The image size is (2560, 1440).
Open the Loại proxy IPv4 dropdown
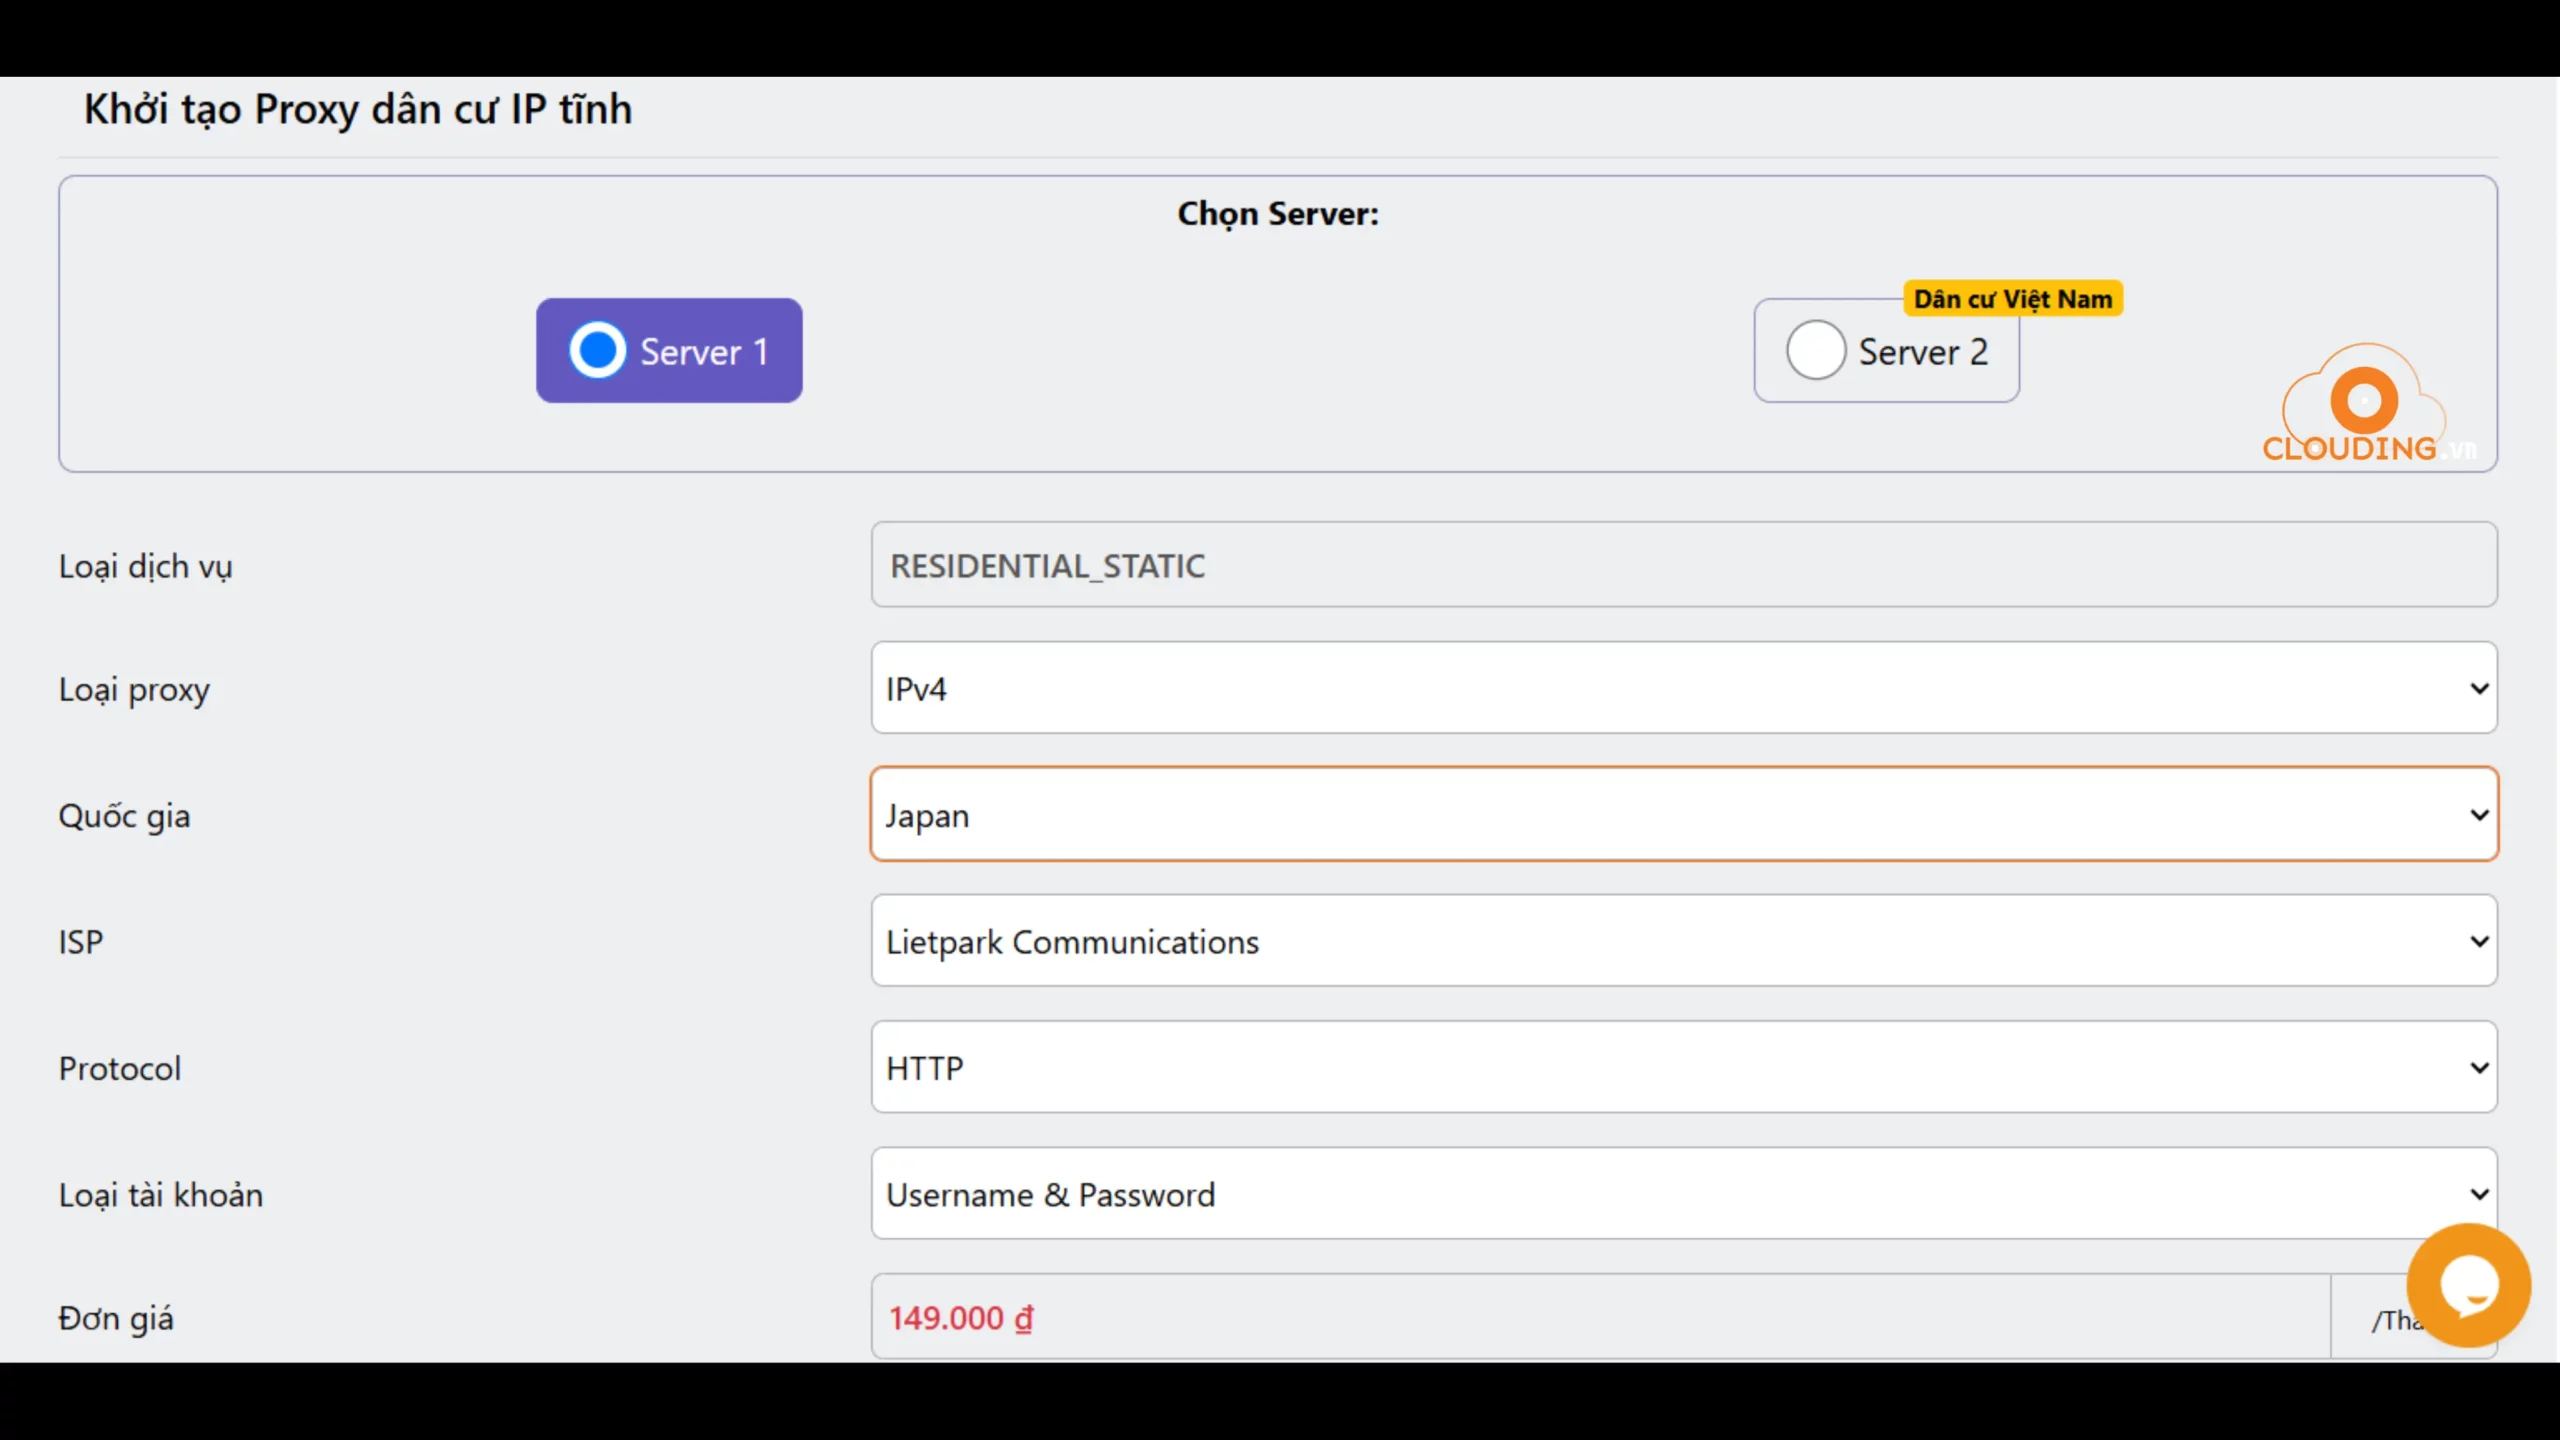click(1683, 688)
